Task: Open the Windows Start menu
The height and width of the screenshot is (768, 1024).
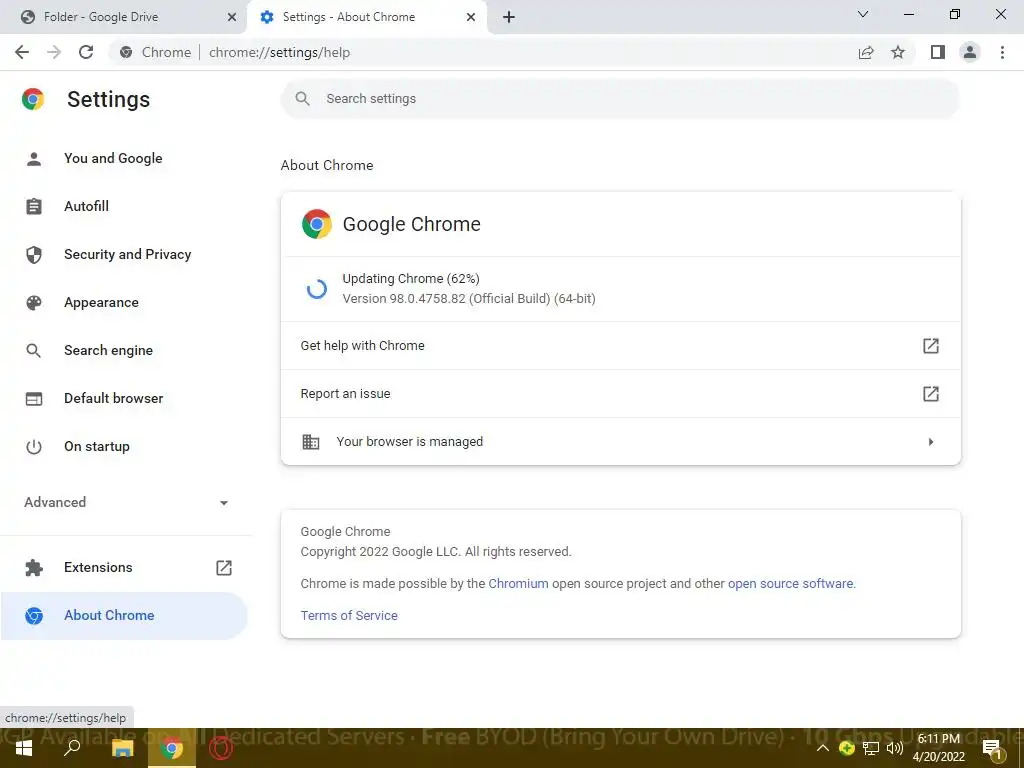Action: click(x=24, y=748)
